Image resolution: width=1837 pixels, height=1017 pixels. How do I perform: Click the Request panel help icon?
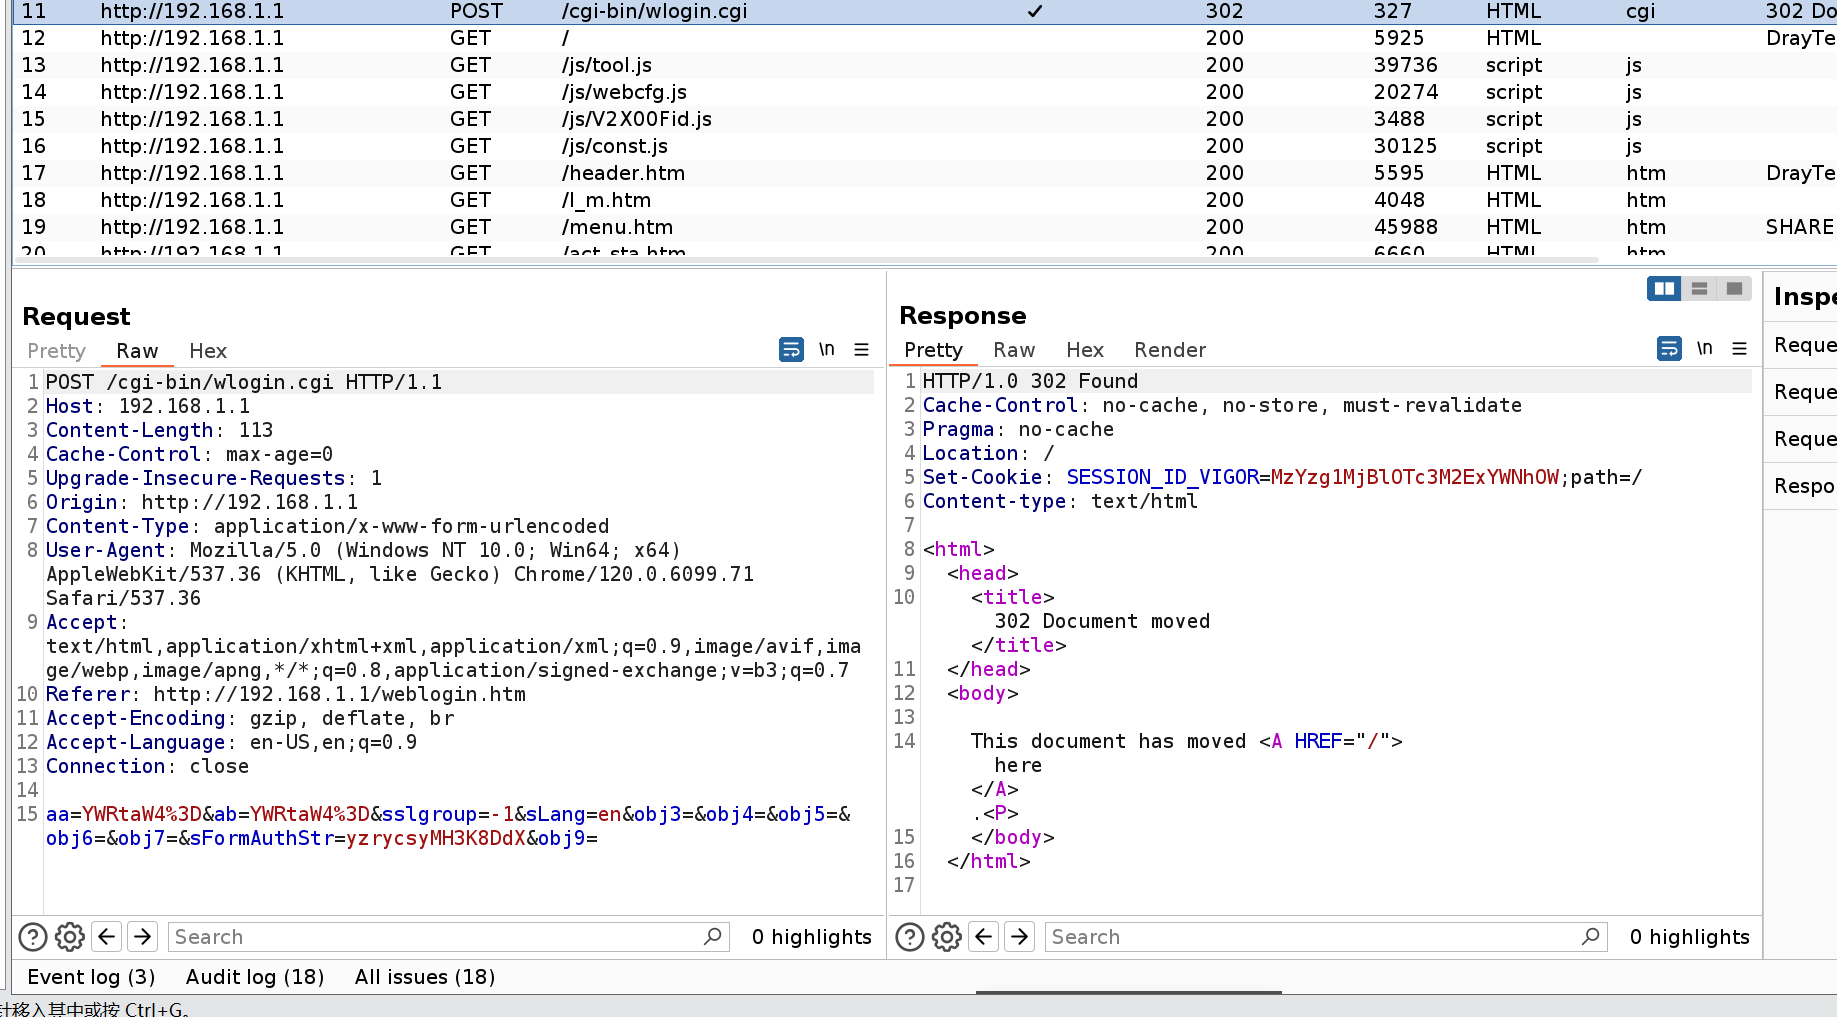point(33,937)
